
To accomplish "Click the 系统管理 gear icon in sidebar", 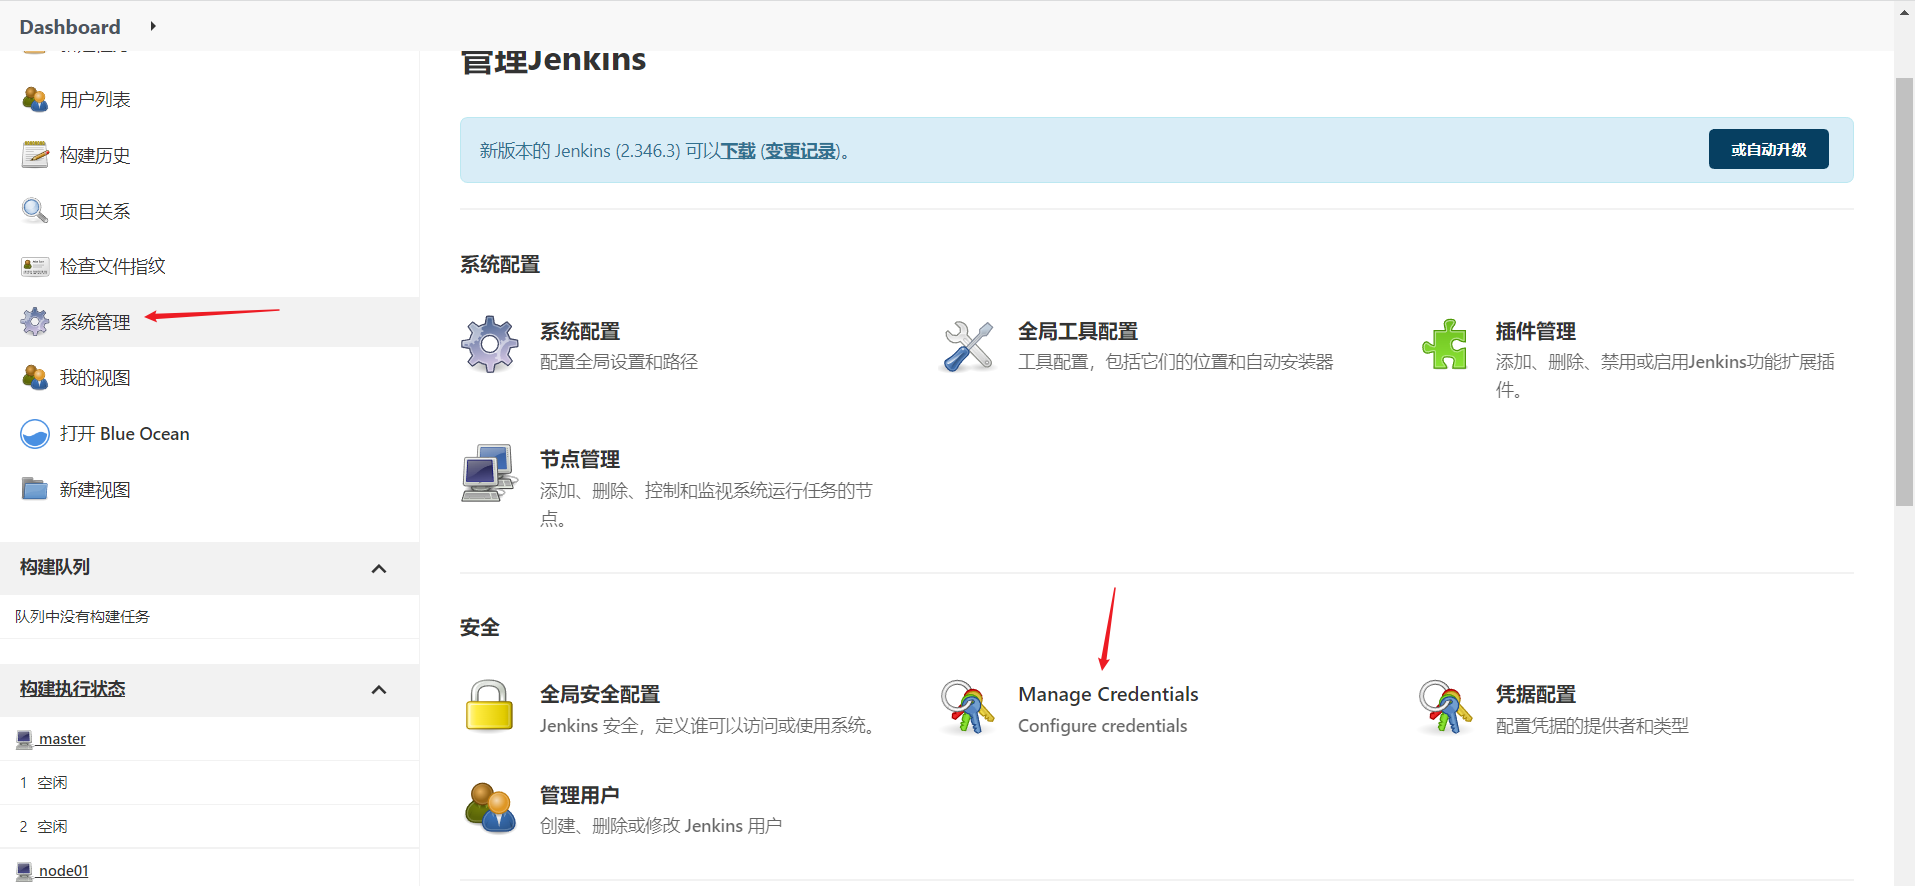I will 35,322.
